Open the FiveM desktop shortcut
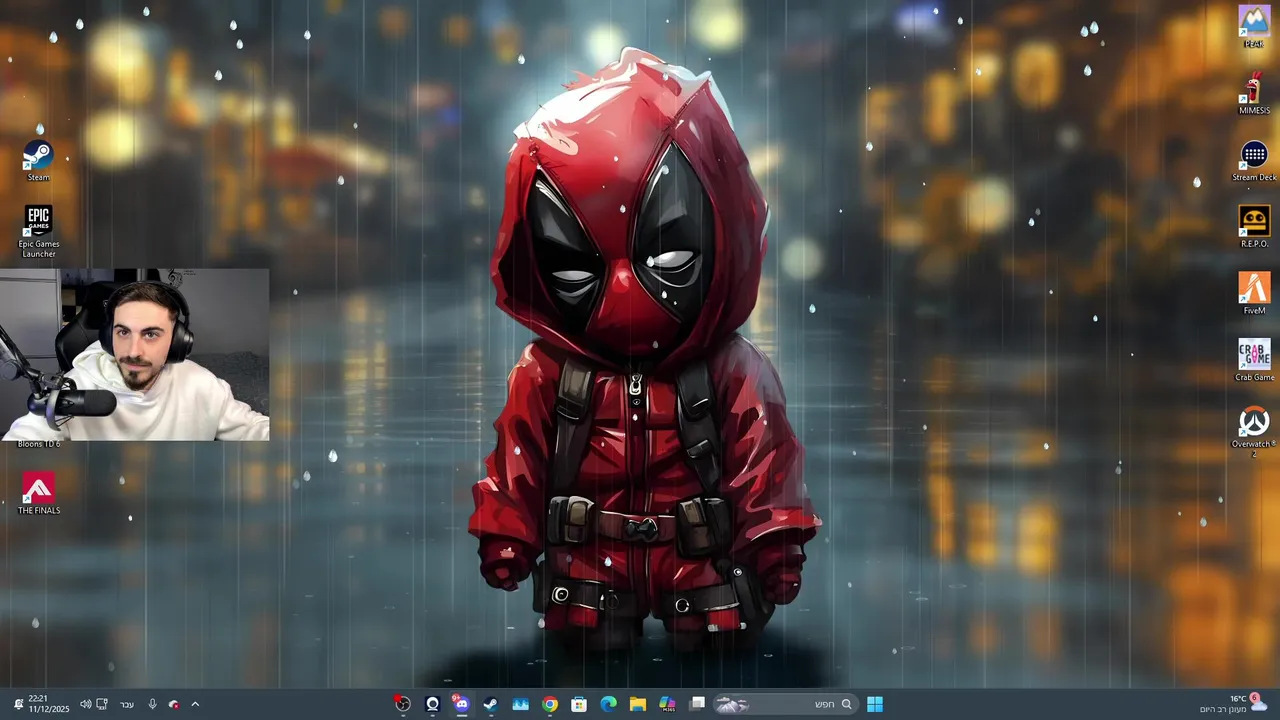 click(1254, 294)
